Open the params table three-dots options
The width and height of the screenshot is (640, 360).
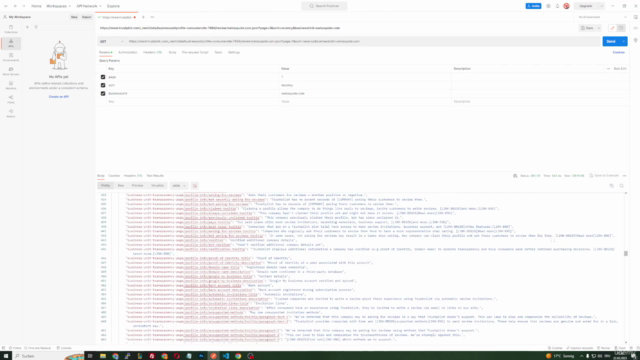609,69
